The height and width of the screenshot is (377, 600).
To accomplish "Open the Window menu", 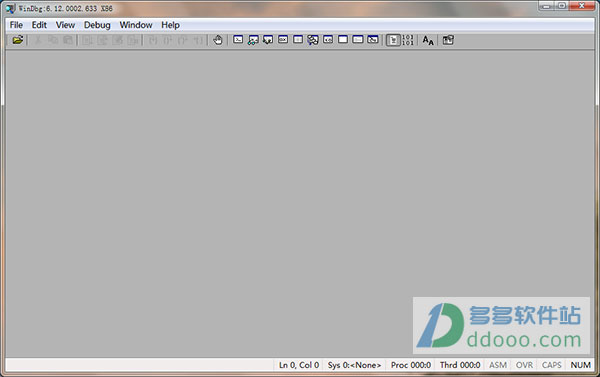I will click(x=136, y=25).
